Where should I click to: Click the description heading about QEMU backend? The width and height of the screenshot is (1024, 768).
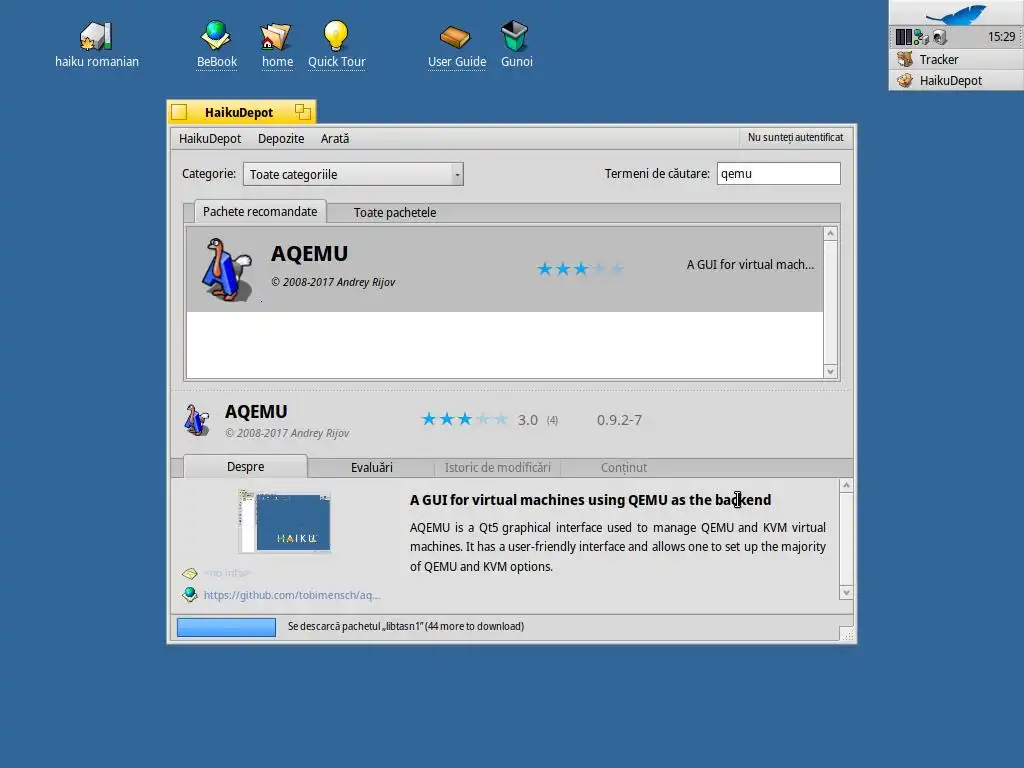pos(590,500)
